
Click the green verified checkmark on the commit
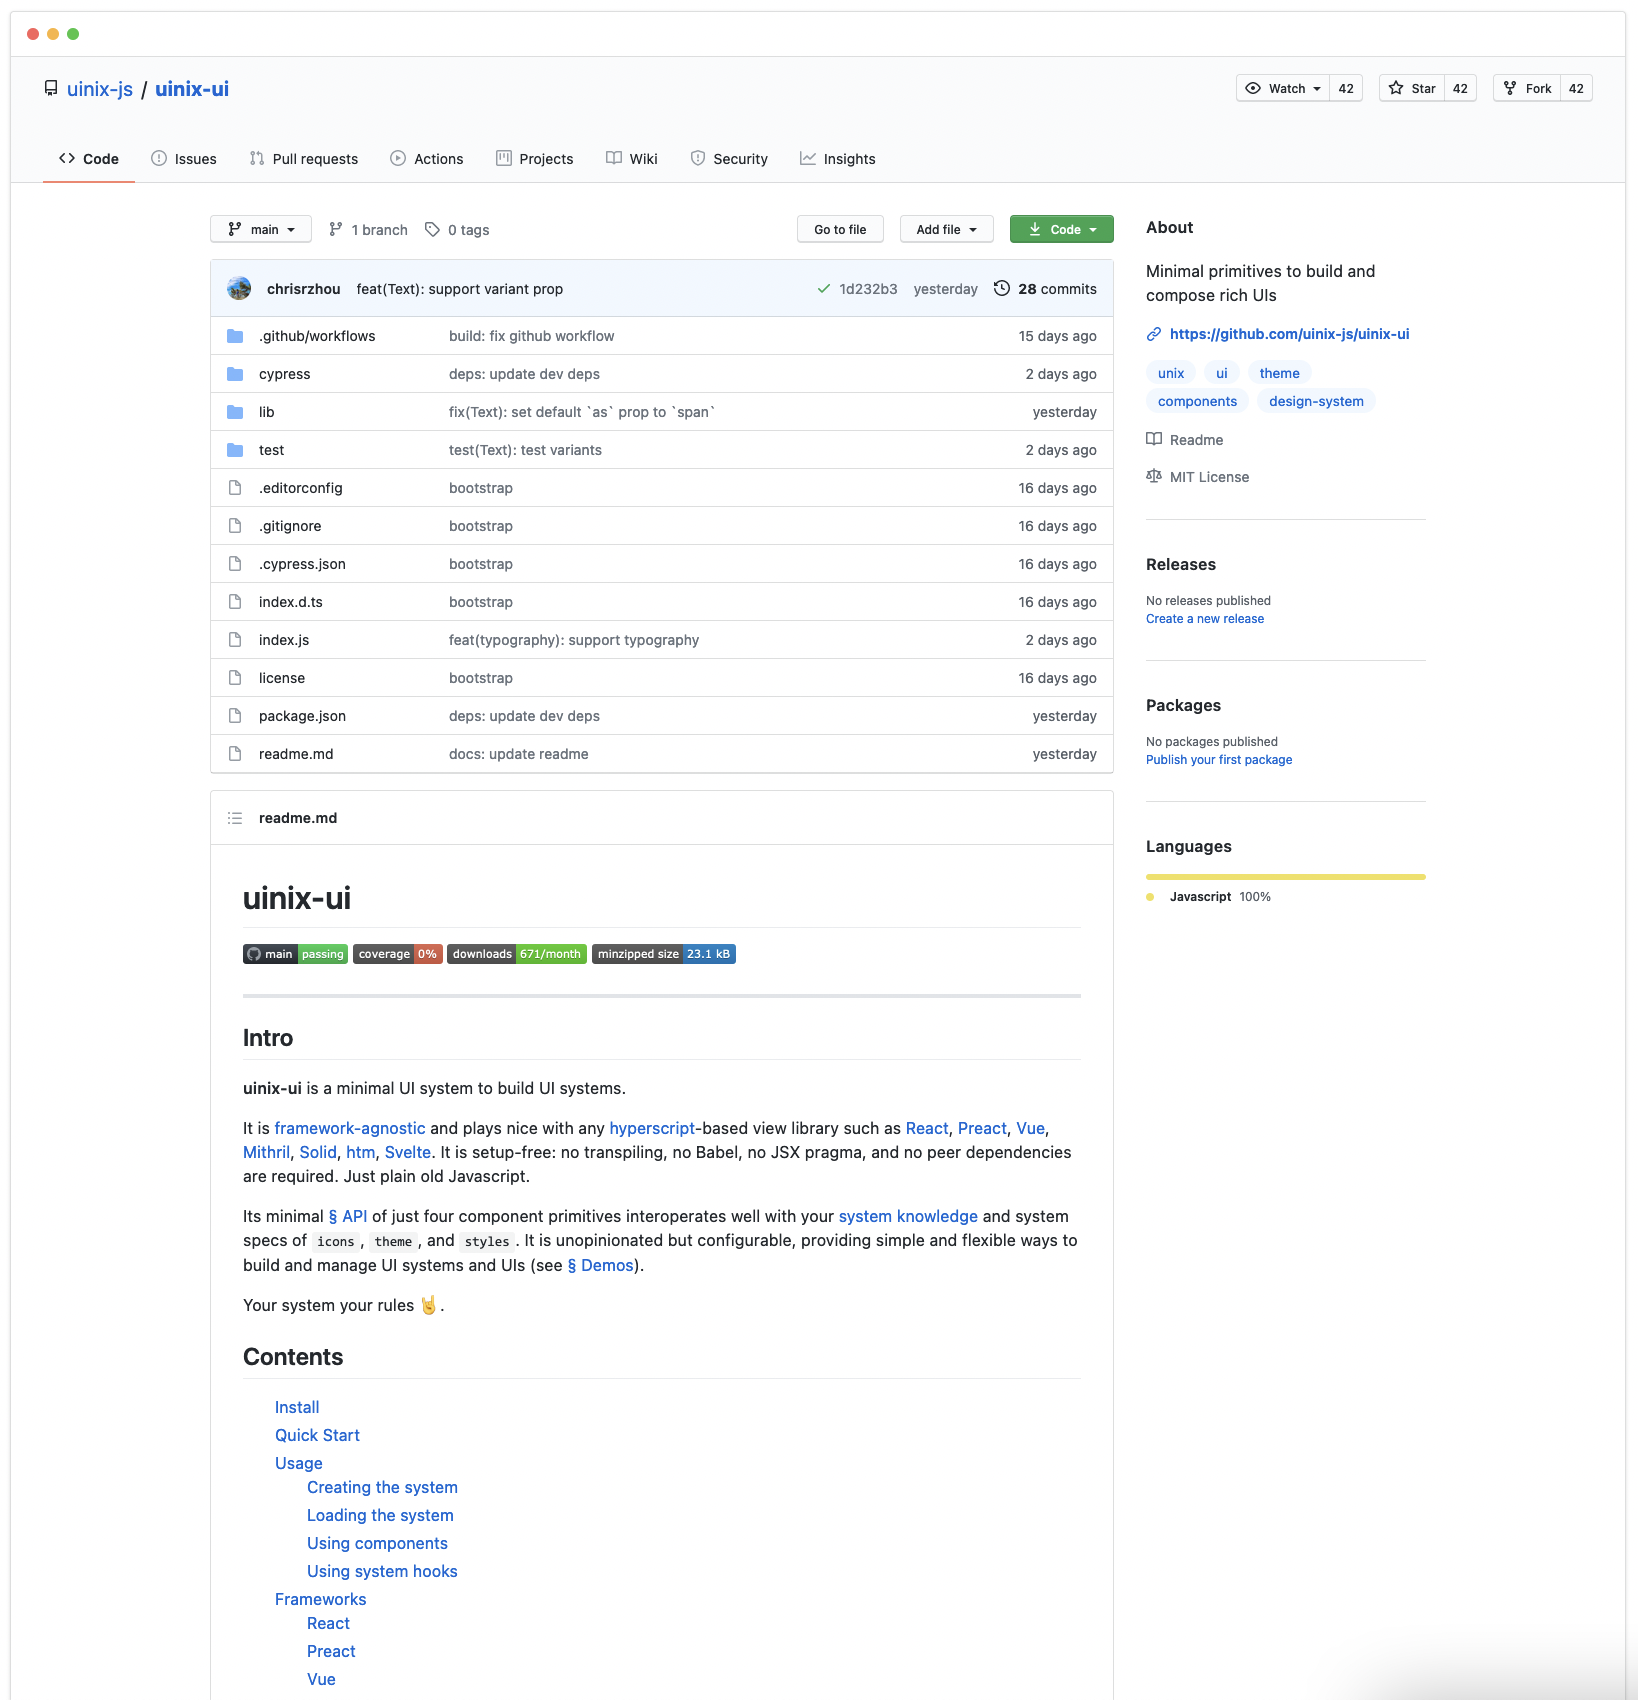[x=821, y=288]
